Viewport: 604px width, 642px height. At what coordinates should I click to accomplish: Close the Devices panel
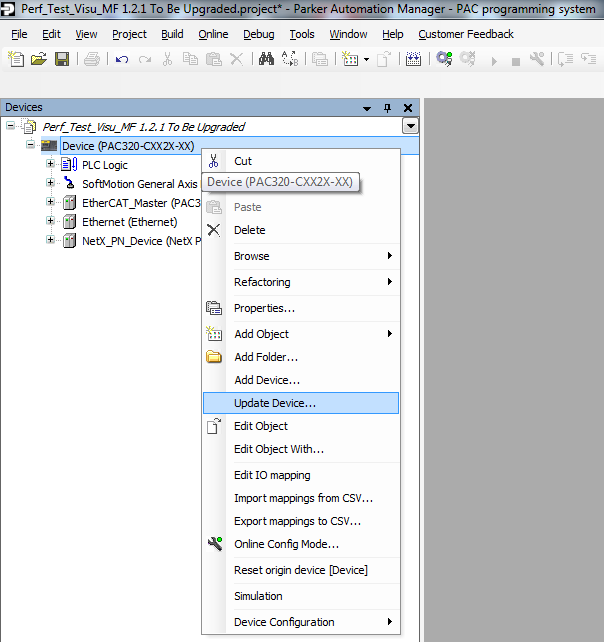coord(408,108)
